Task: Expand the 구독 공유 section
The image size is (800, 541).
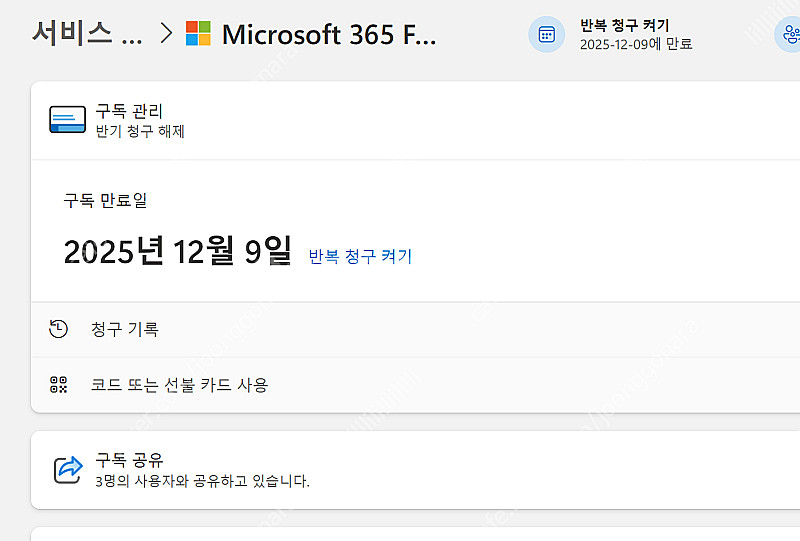Action: coord(415,470)
